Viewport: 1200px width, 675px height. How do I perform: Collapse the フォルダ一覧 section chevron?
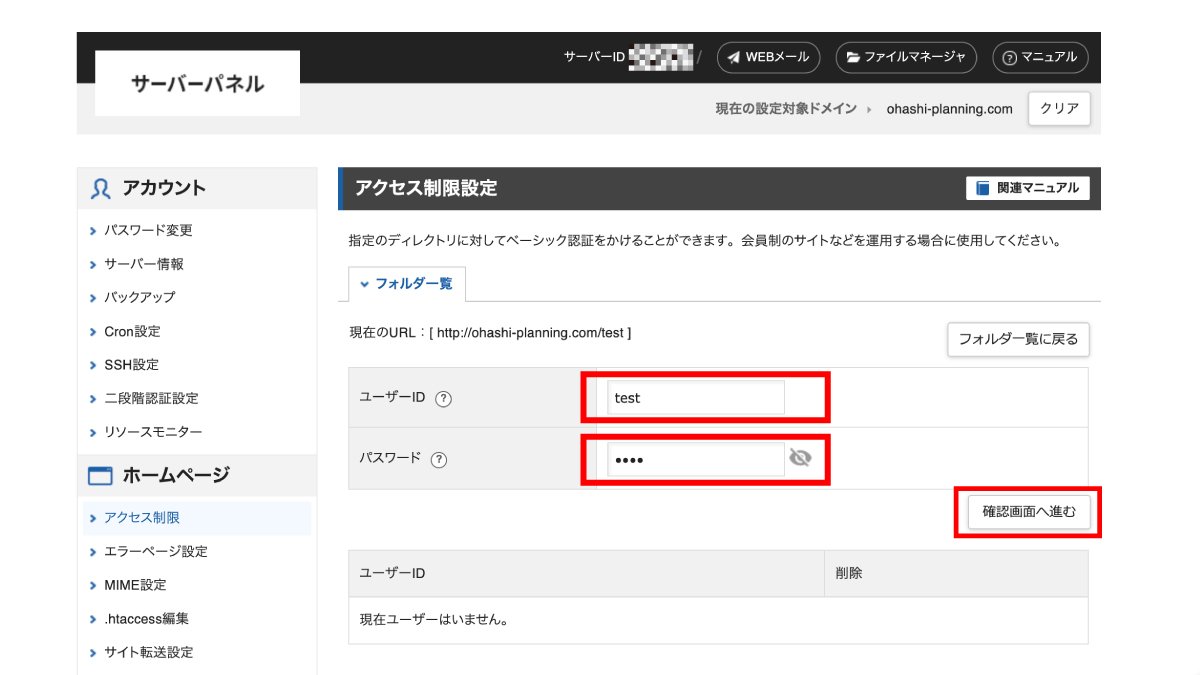tap(364, 284)
